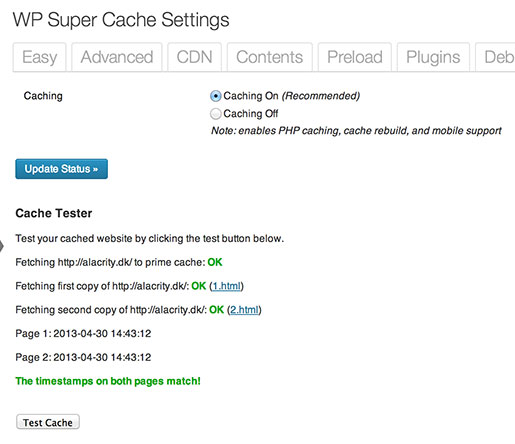The image size is (515, 444).
Task: Select the partially visible Debug tab
Action: pos(495,57)
